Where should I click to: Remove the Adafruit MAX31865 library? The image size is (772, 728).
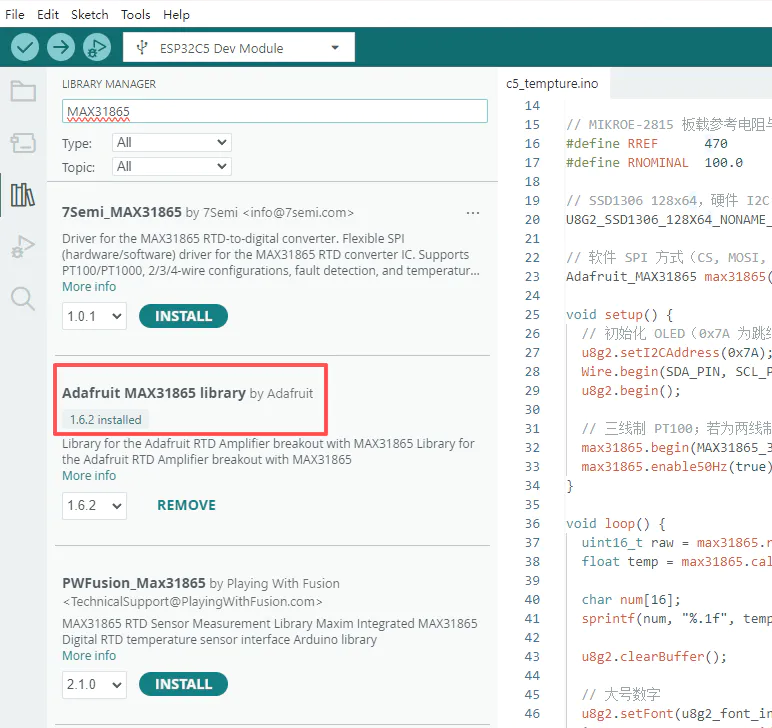[186, 505]
